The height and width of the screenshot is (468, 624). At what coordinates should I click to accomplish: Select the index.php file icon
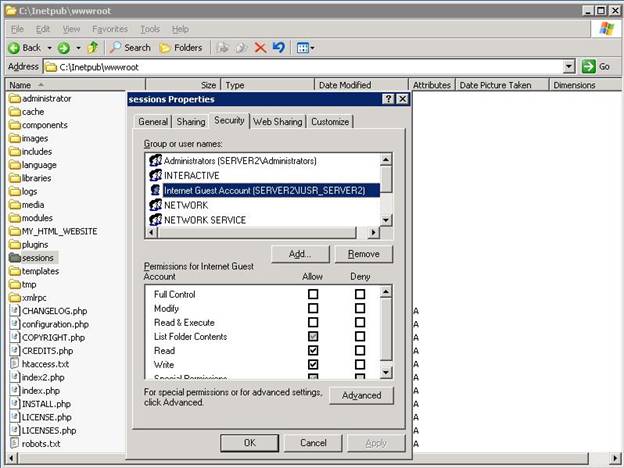[15, 390]
